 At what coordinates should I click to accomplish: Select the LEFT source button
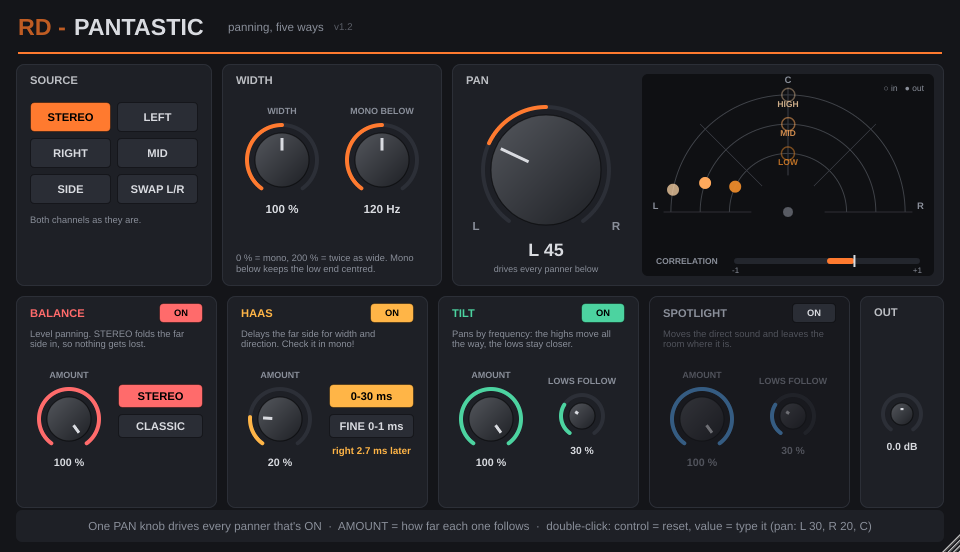click(157, 117)
